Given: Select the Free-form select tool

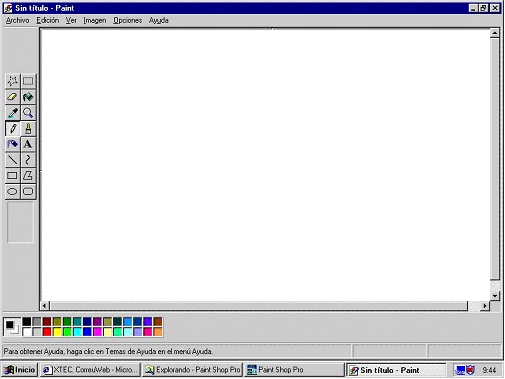Looking at the screenshot, I should (x=13, y=81).
